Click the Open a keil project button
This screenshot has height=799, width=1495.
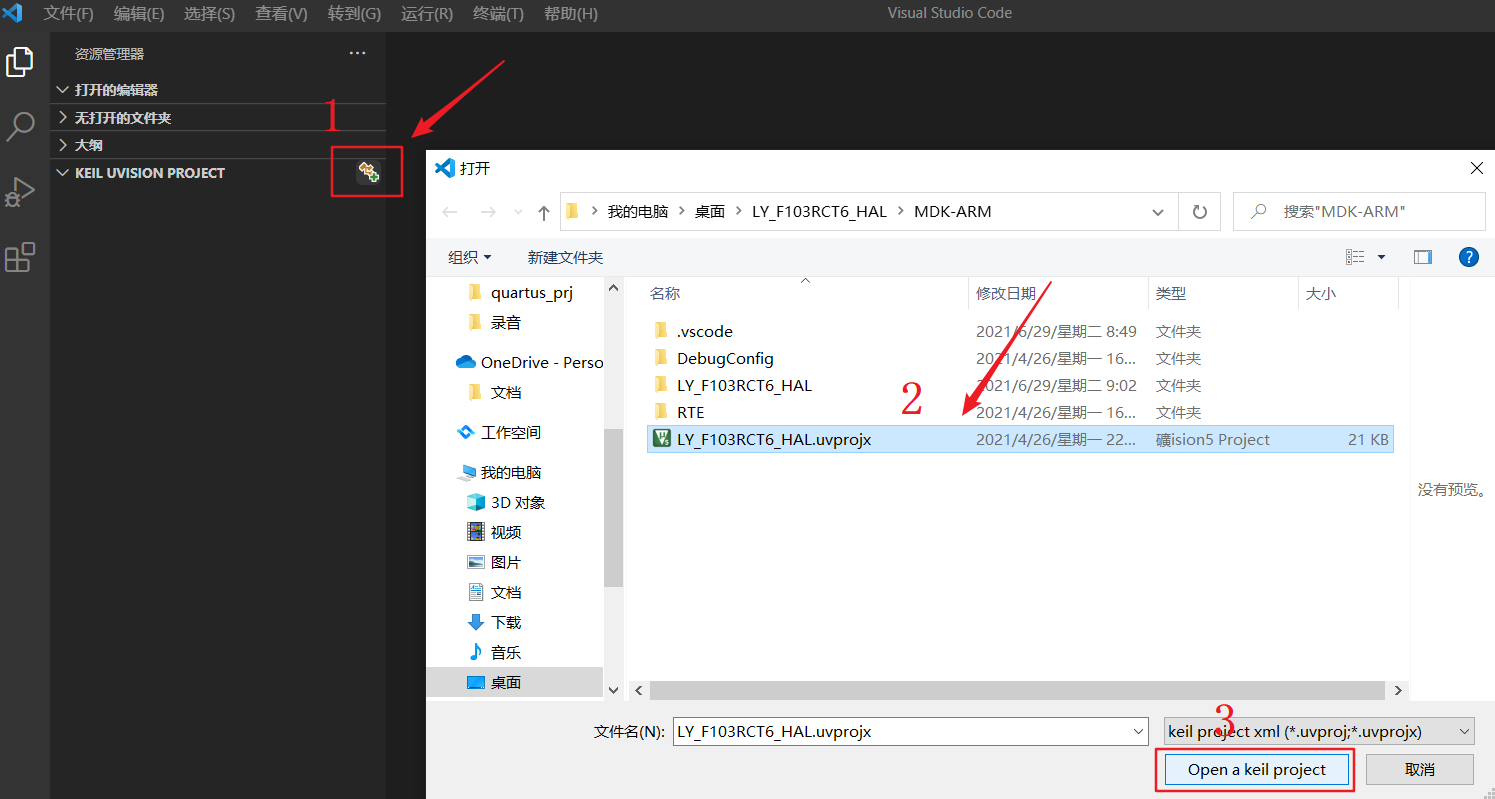click(1256, 769)
